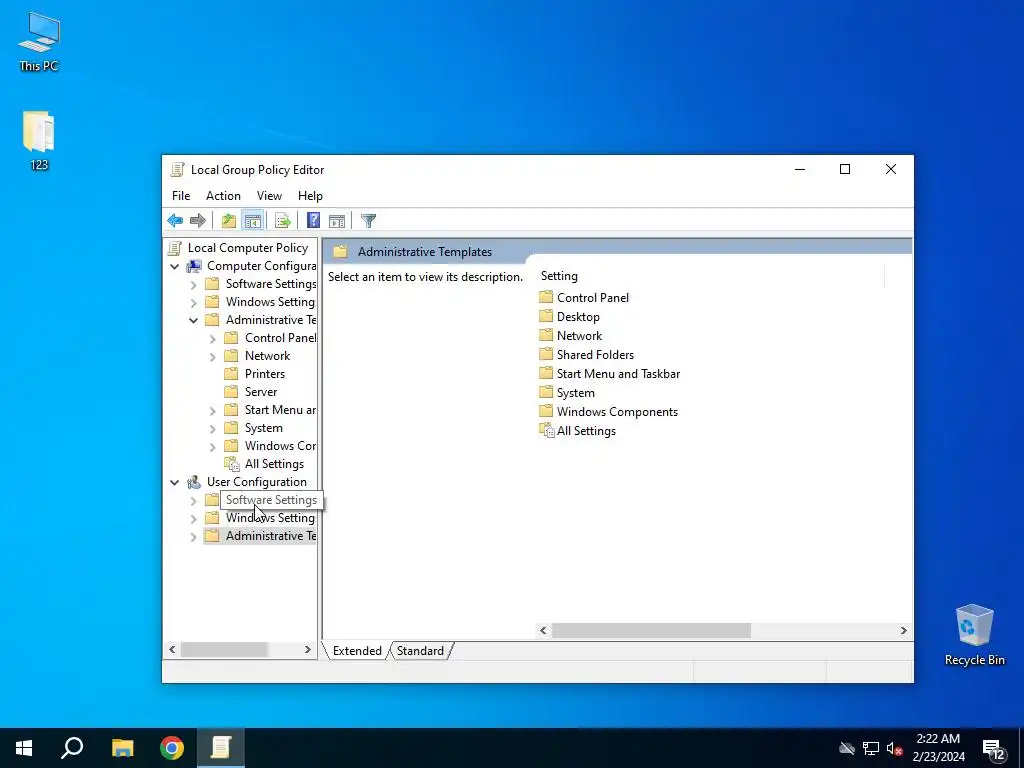The width and height of the screenshot is (1024, 768).
Task: Click the Export List toolbar icon
Action: click(283, 221)
